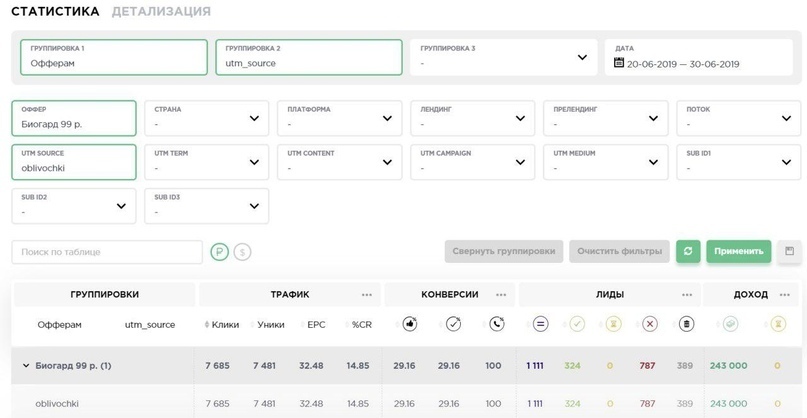Click the green refresh icon button
Screen dimensions: 807x418
point(688,252)
